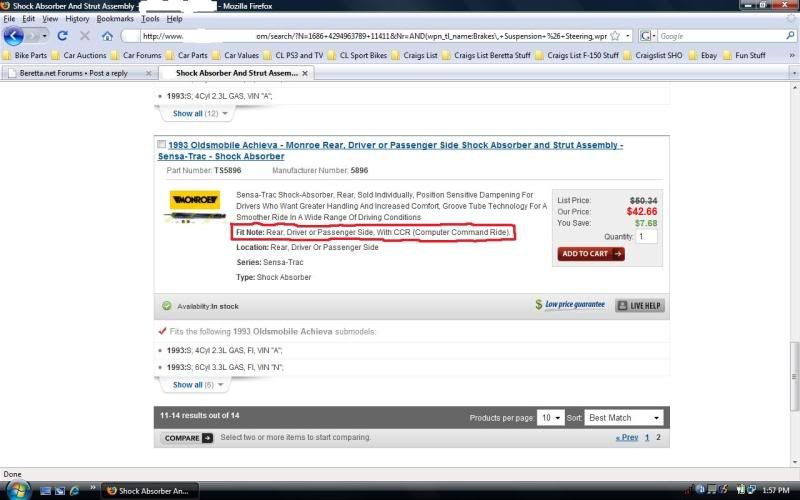
Task: Close the Beretta.net Forums tab
Action: pyautogui.click(x=148, y=73)
